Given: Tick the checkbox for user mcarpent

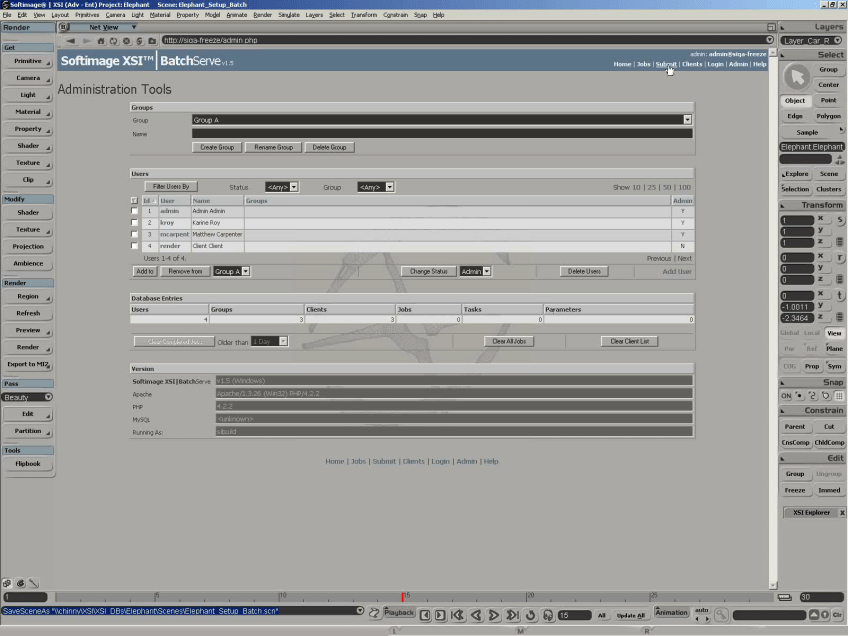Looking at the screenshot, I should point(135,234).
